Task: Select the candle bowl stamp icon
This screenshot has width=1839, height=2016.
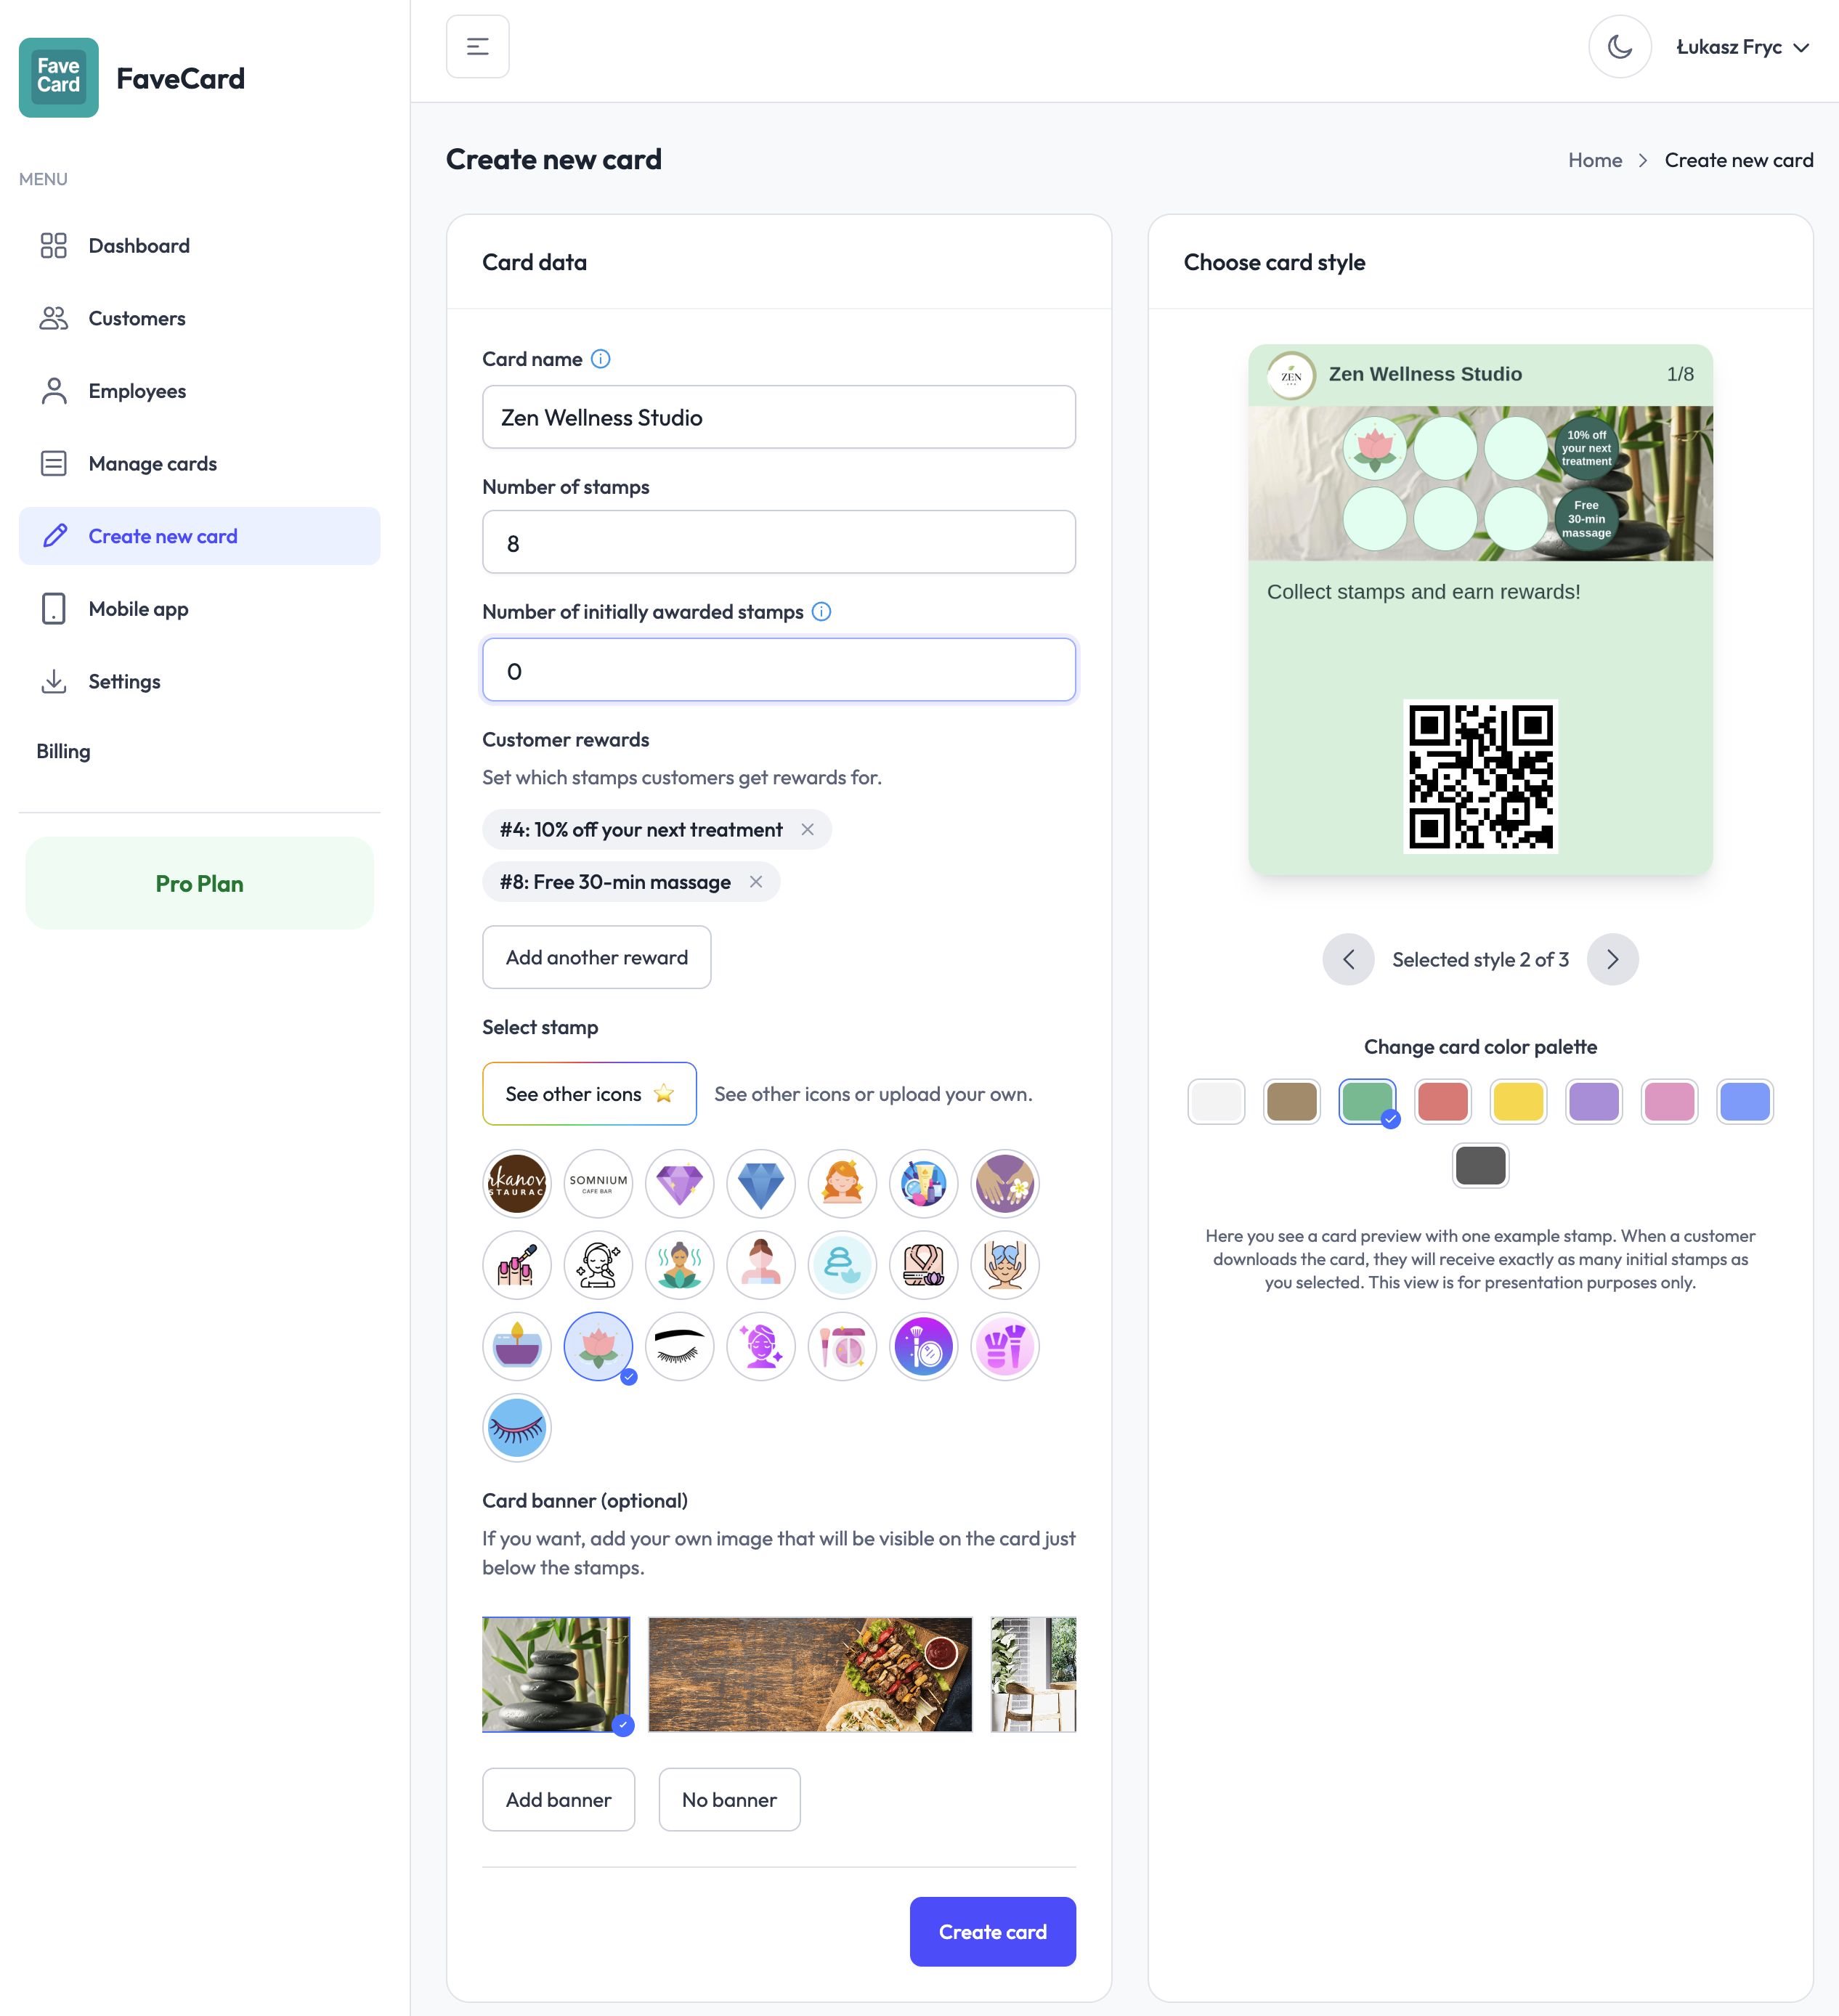Action: 516,1346
